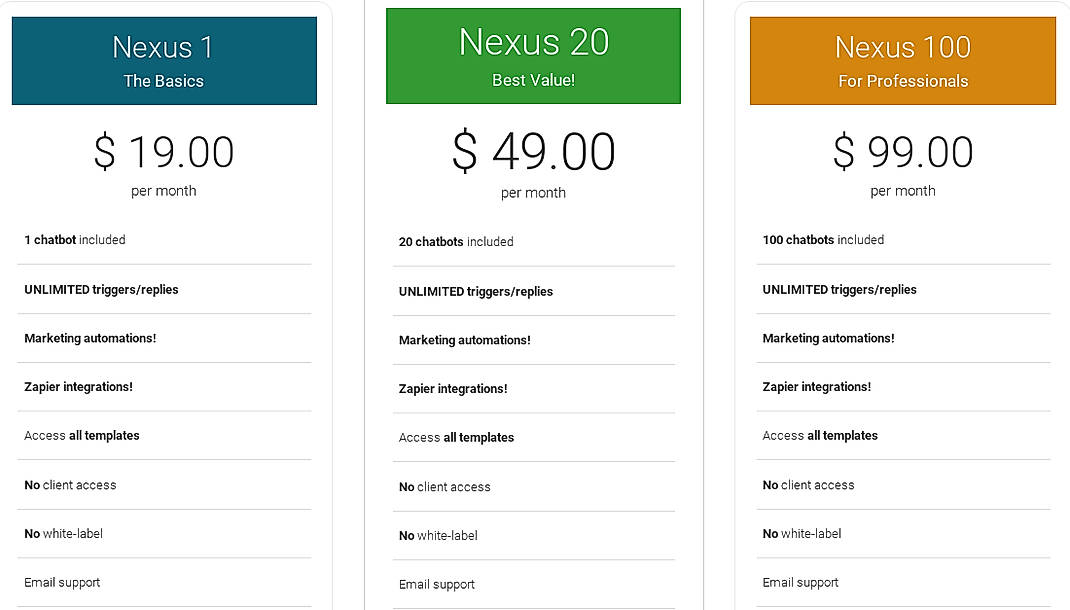Screen dimensions: 1070x610
Task: Click '100 chatbots included' on Nexus 100
Action: pos(822,240)
